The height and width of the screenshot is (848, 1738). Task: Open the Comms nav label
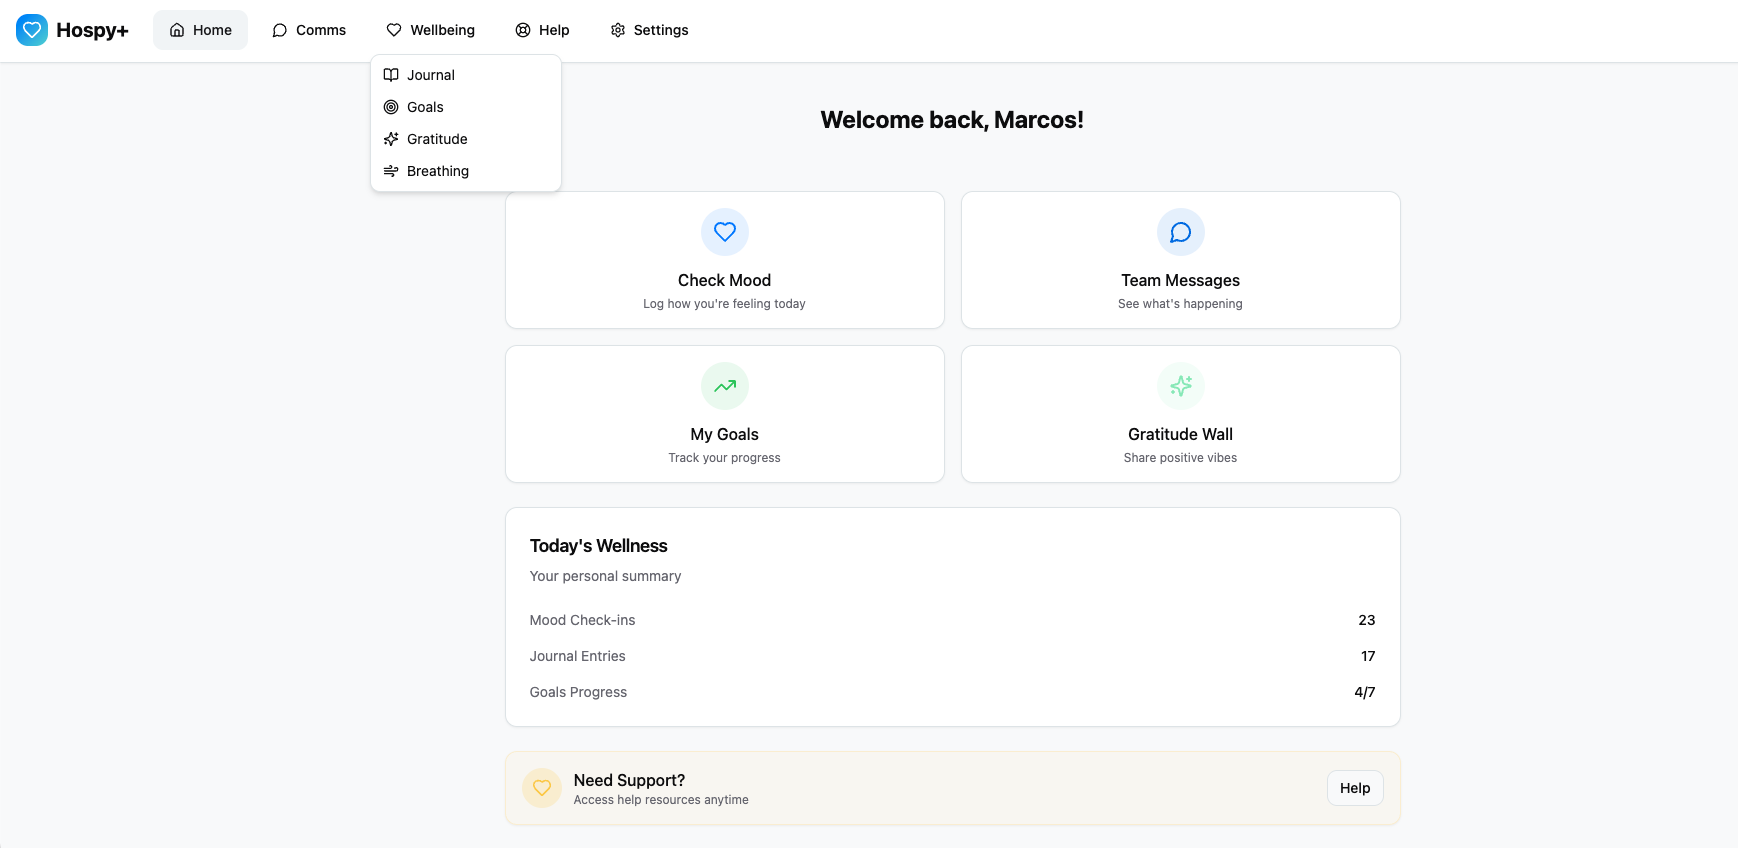point(321,30)
